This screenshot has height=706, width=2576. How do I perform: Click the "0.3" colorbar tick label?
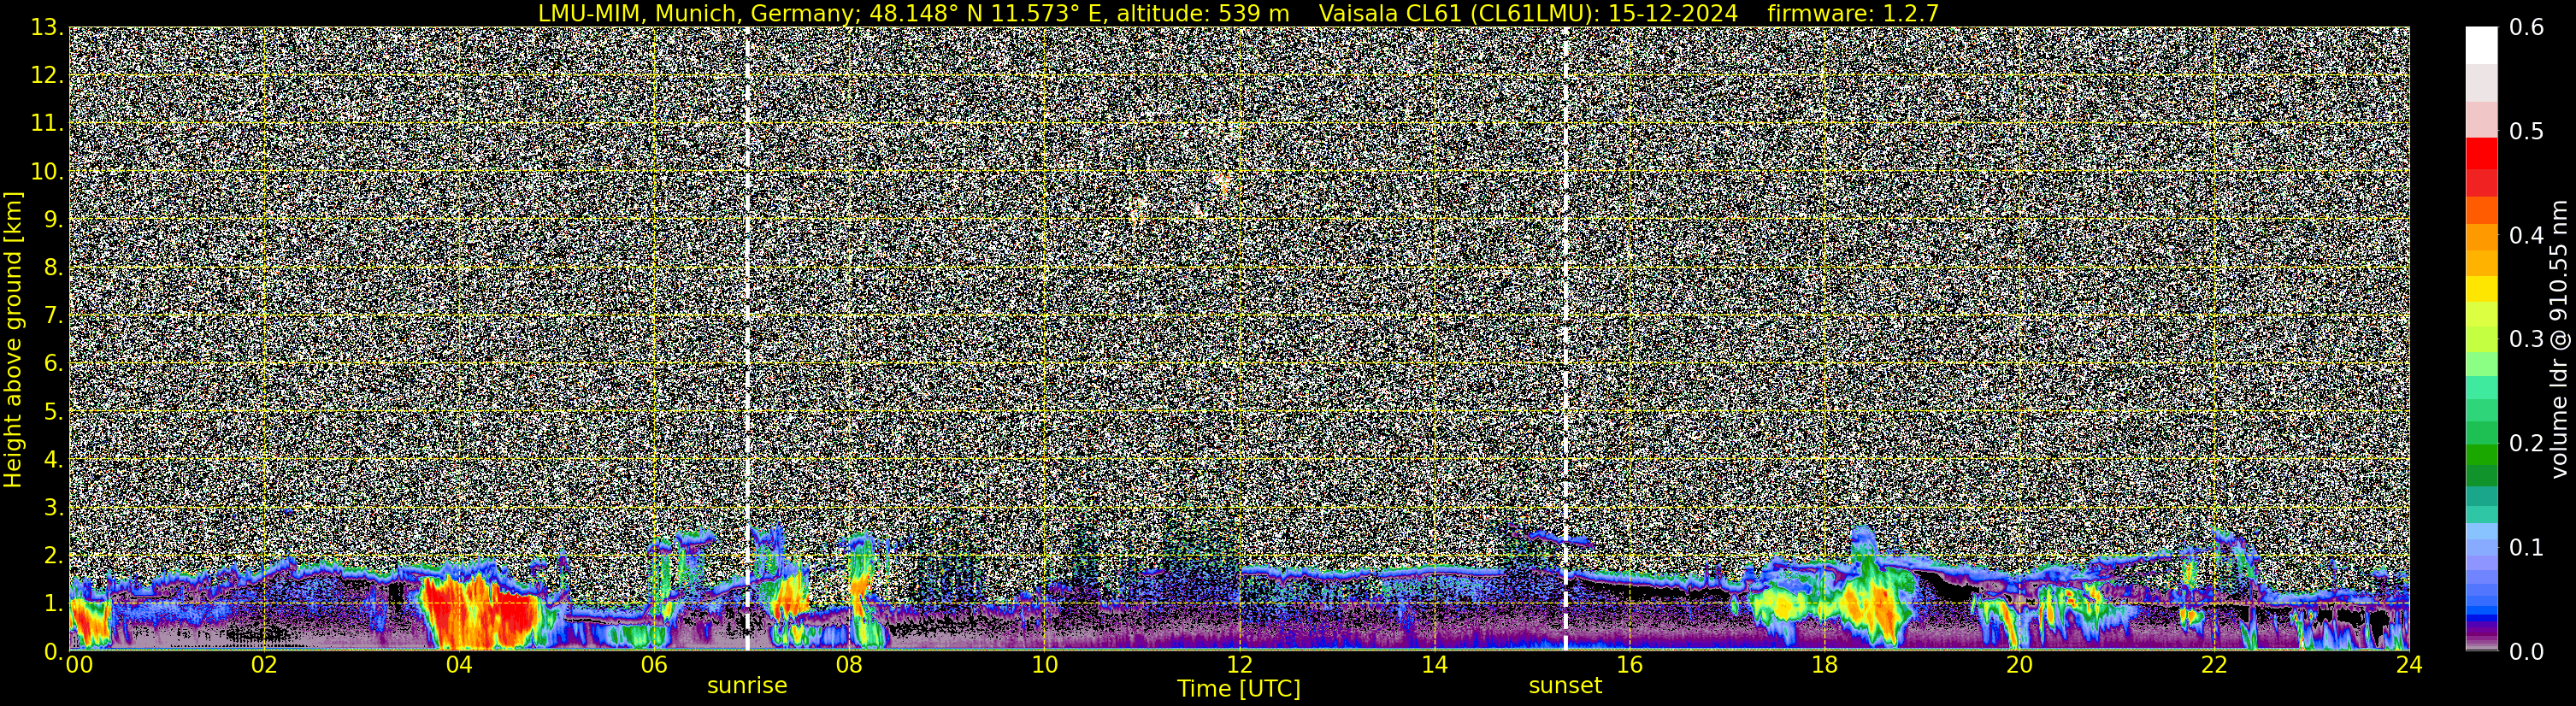(x=2527, y=339)
